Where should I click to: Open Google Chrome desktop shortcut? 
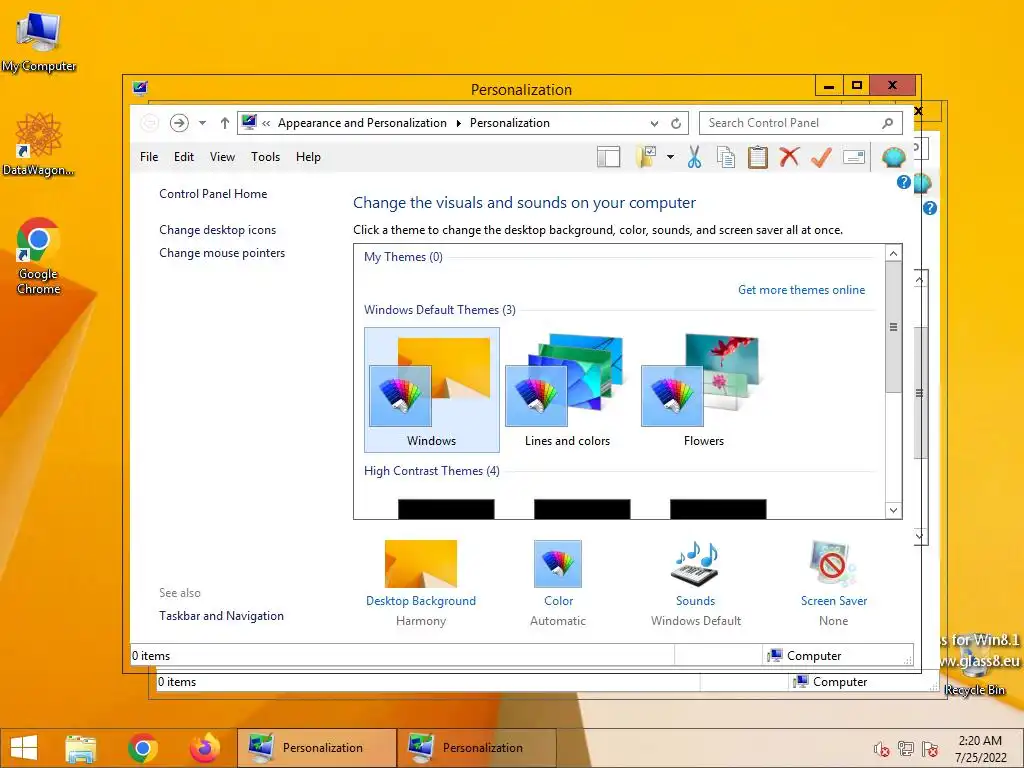point(38,256)
